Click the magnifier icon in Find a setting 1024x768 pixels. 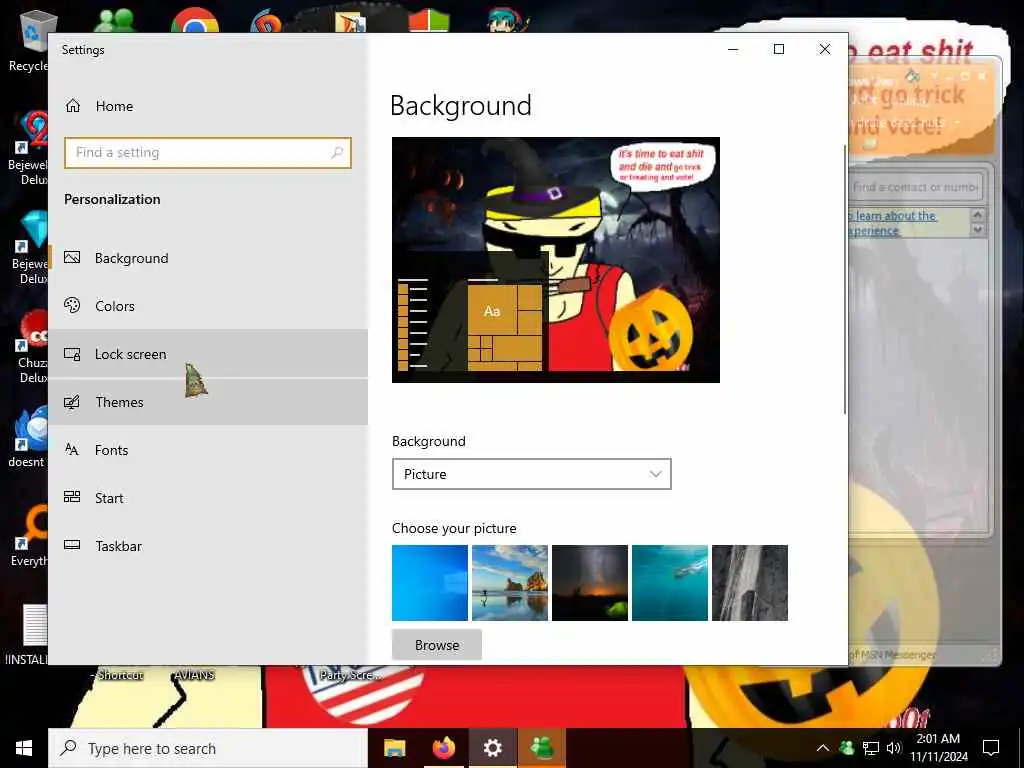coord(337,153)
